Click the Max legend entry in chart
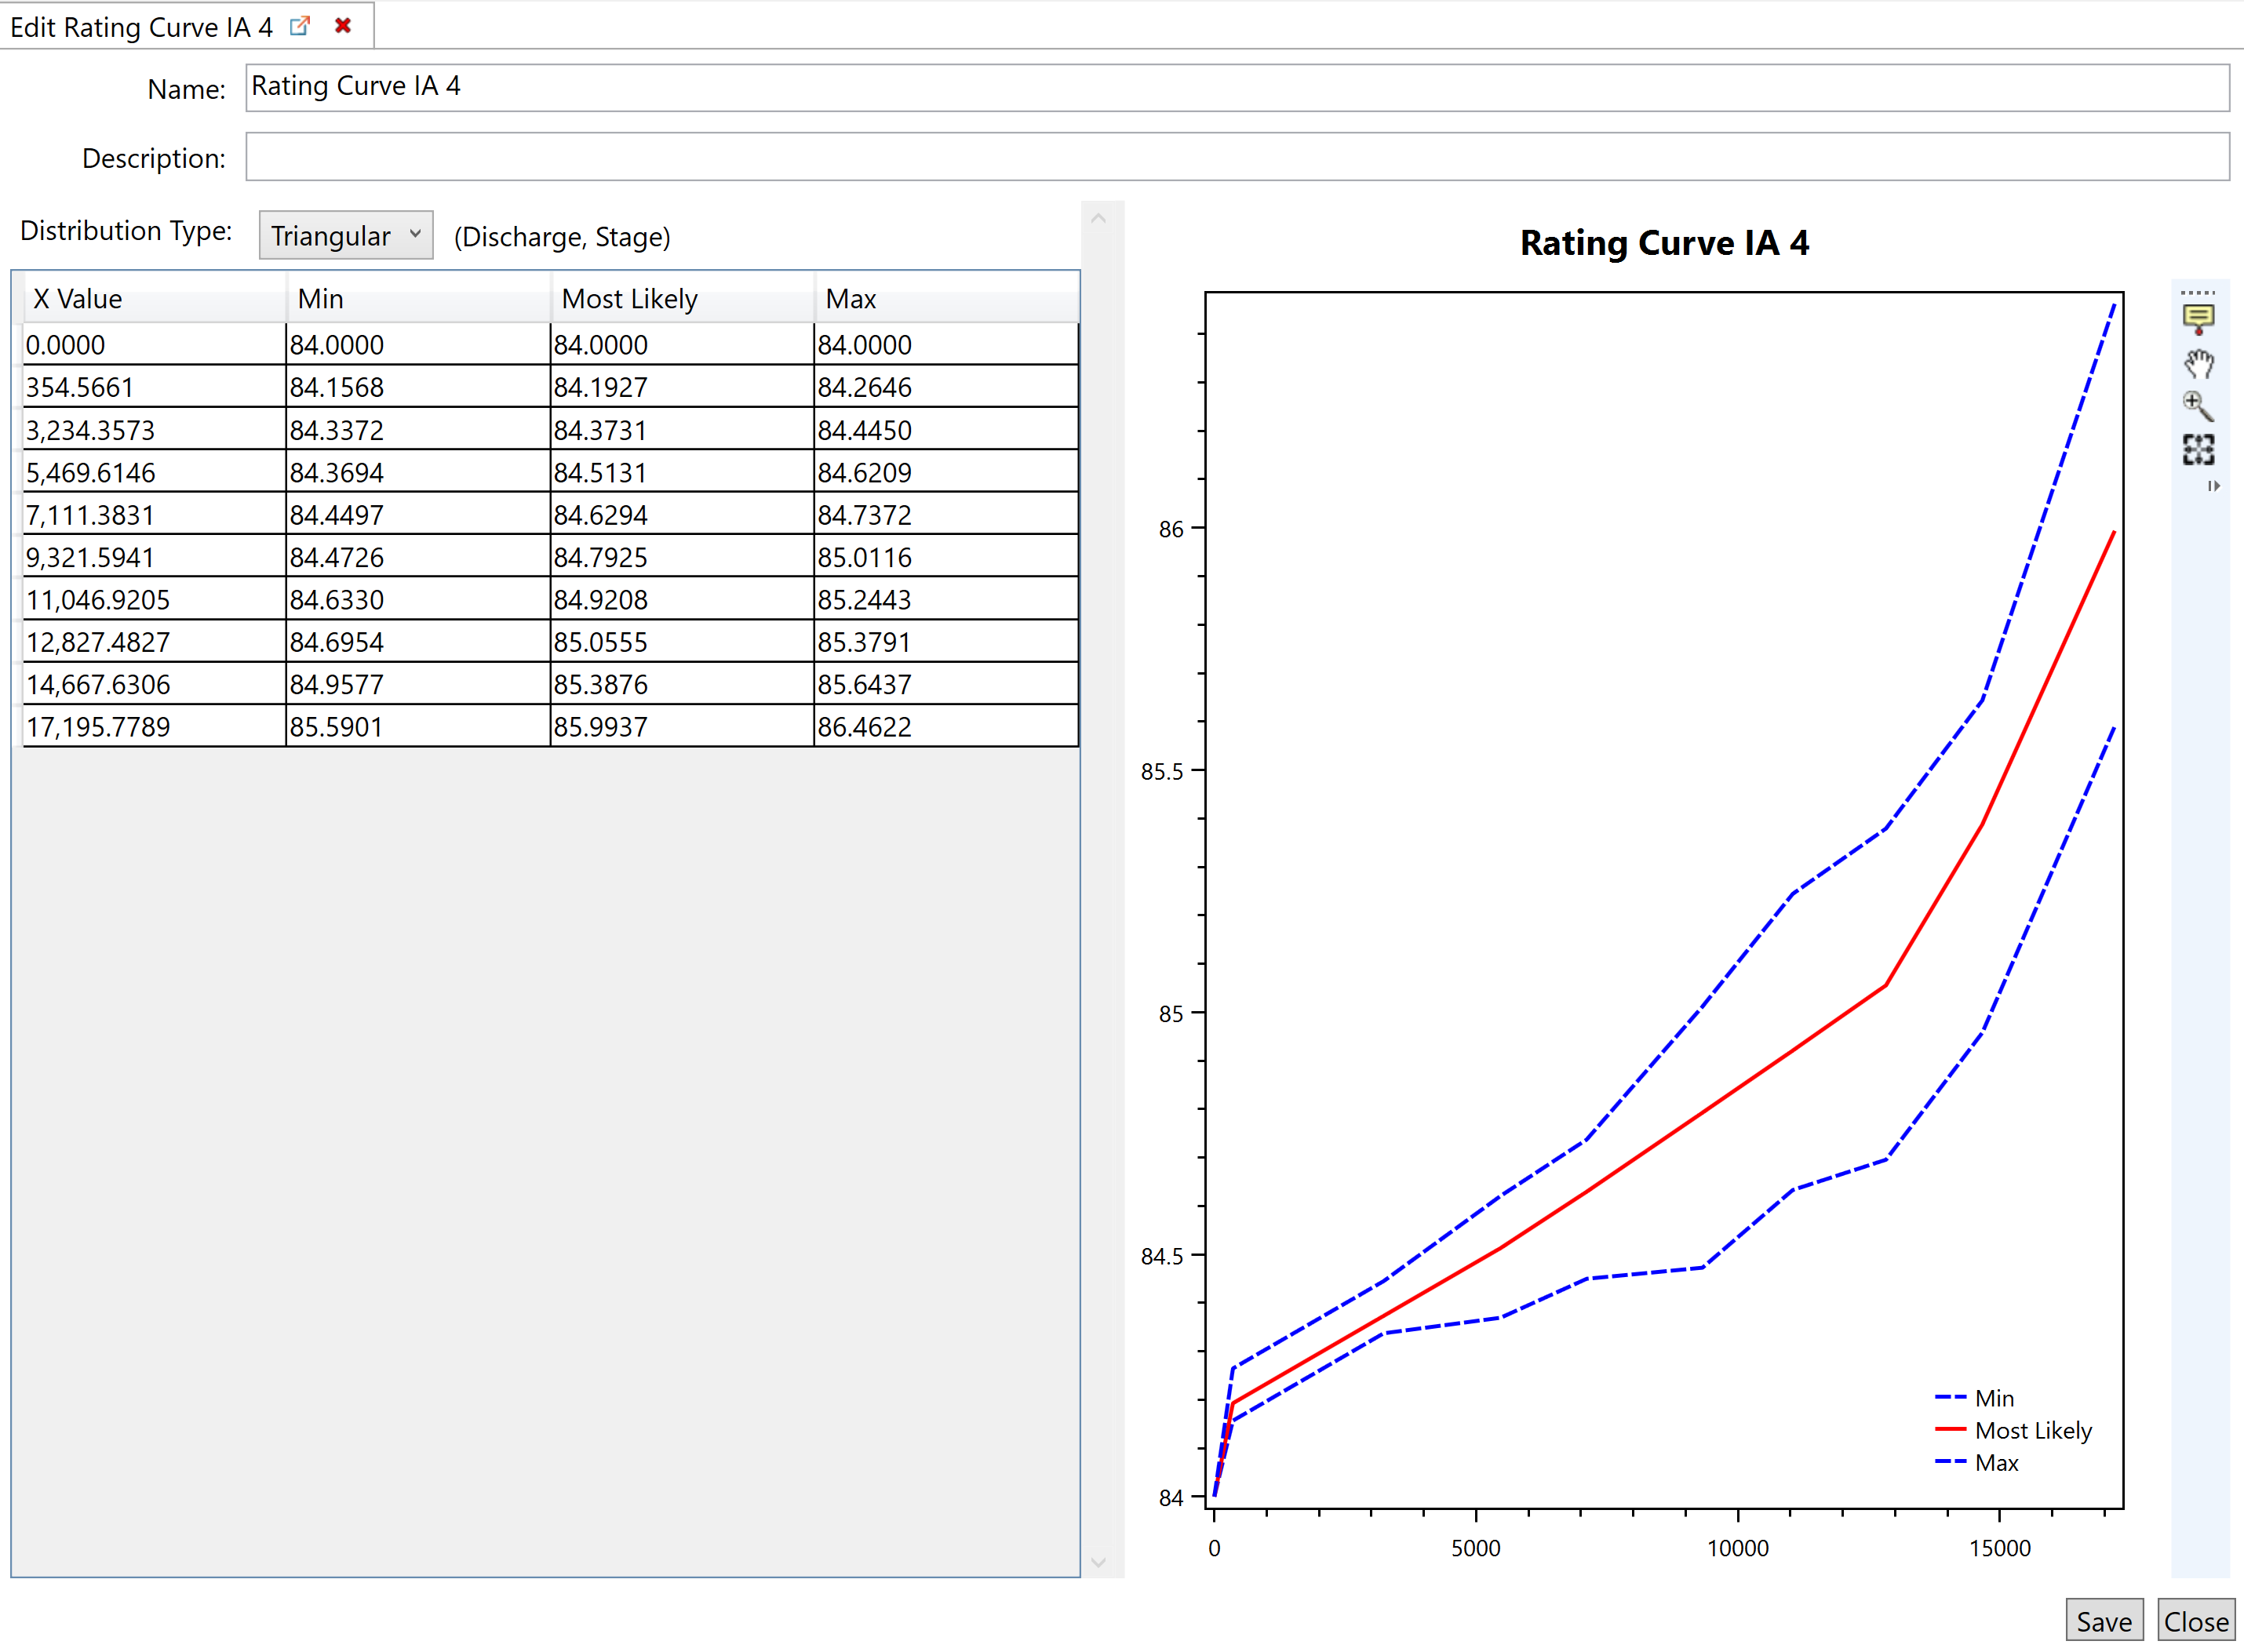 1977,1463
